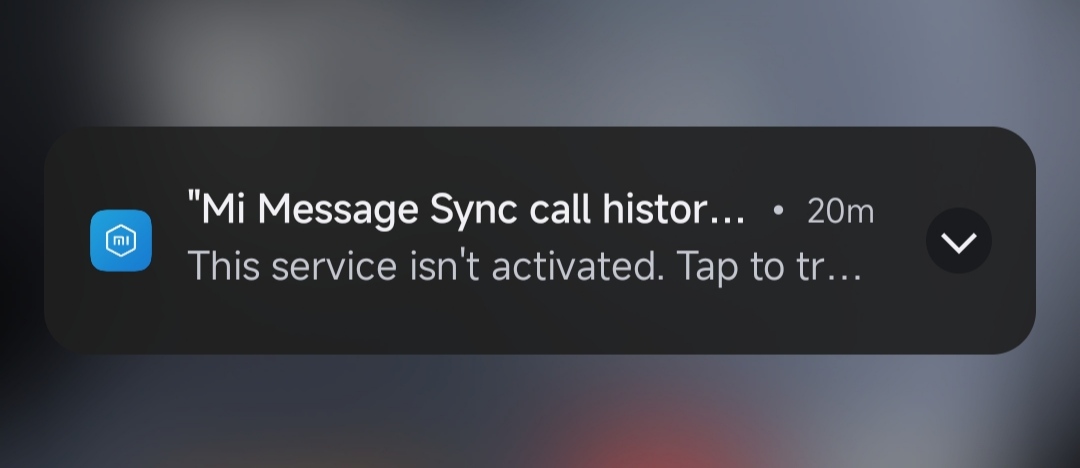Click the dot separator before 20m
The height and width of the screenshot is (468, 1080).
(778, 210)
